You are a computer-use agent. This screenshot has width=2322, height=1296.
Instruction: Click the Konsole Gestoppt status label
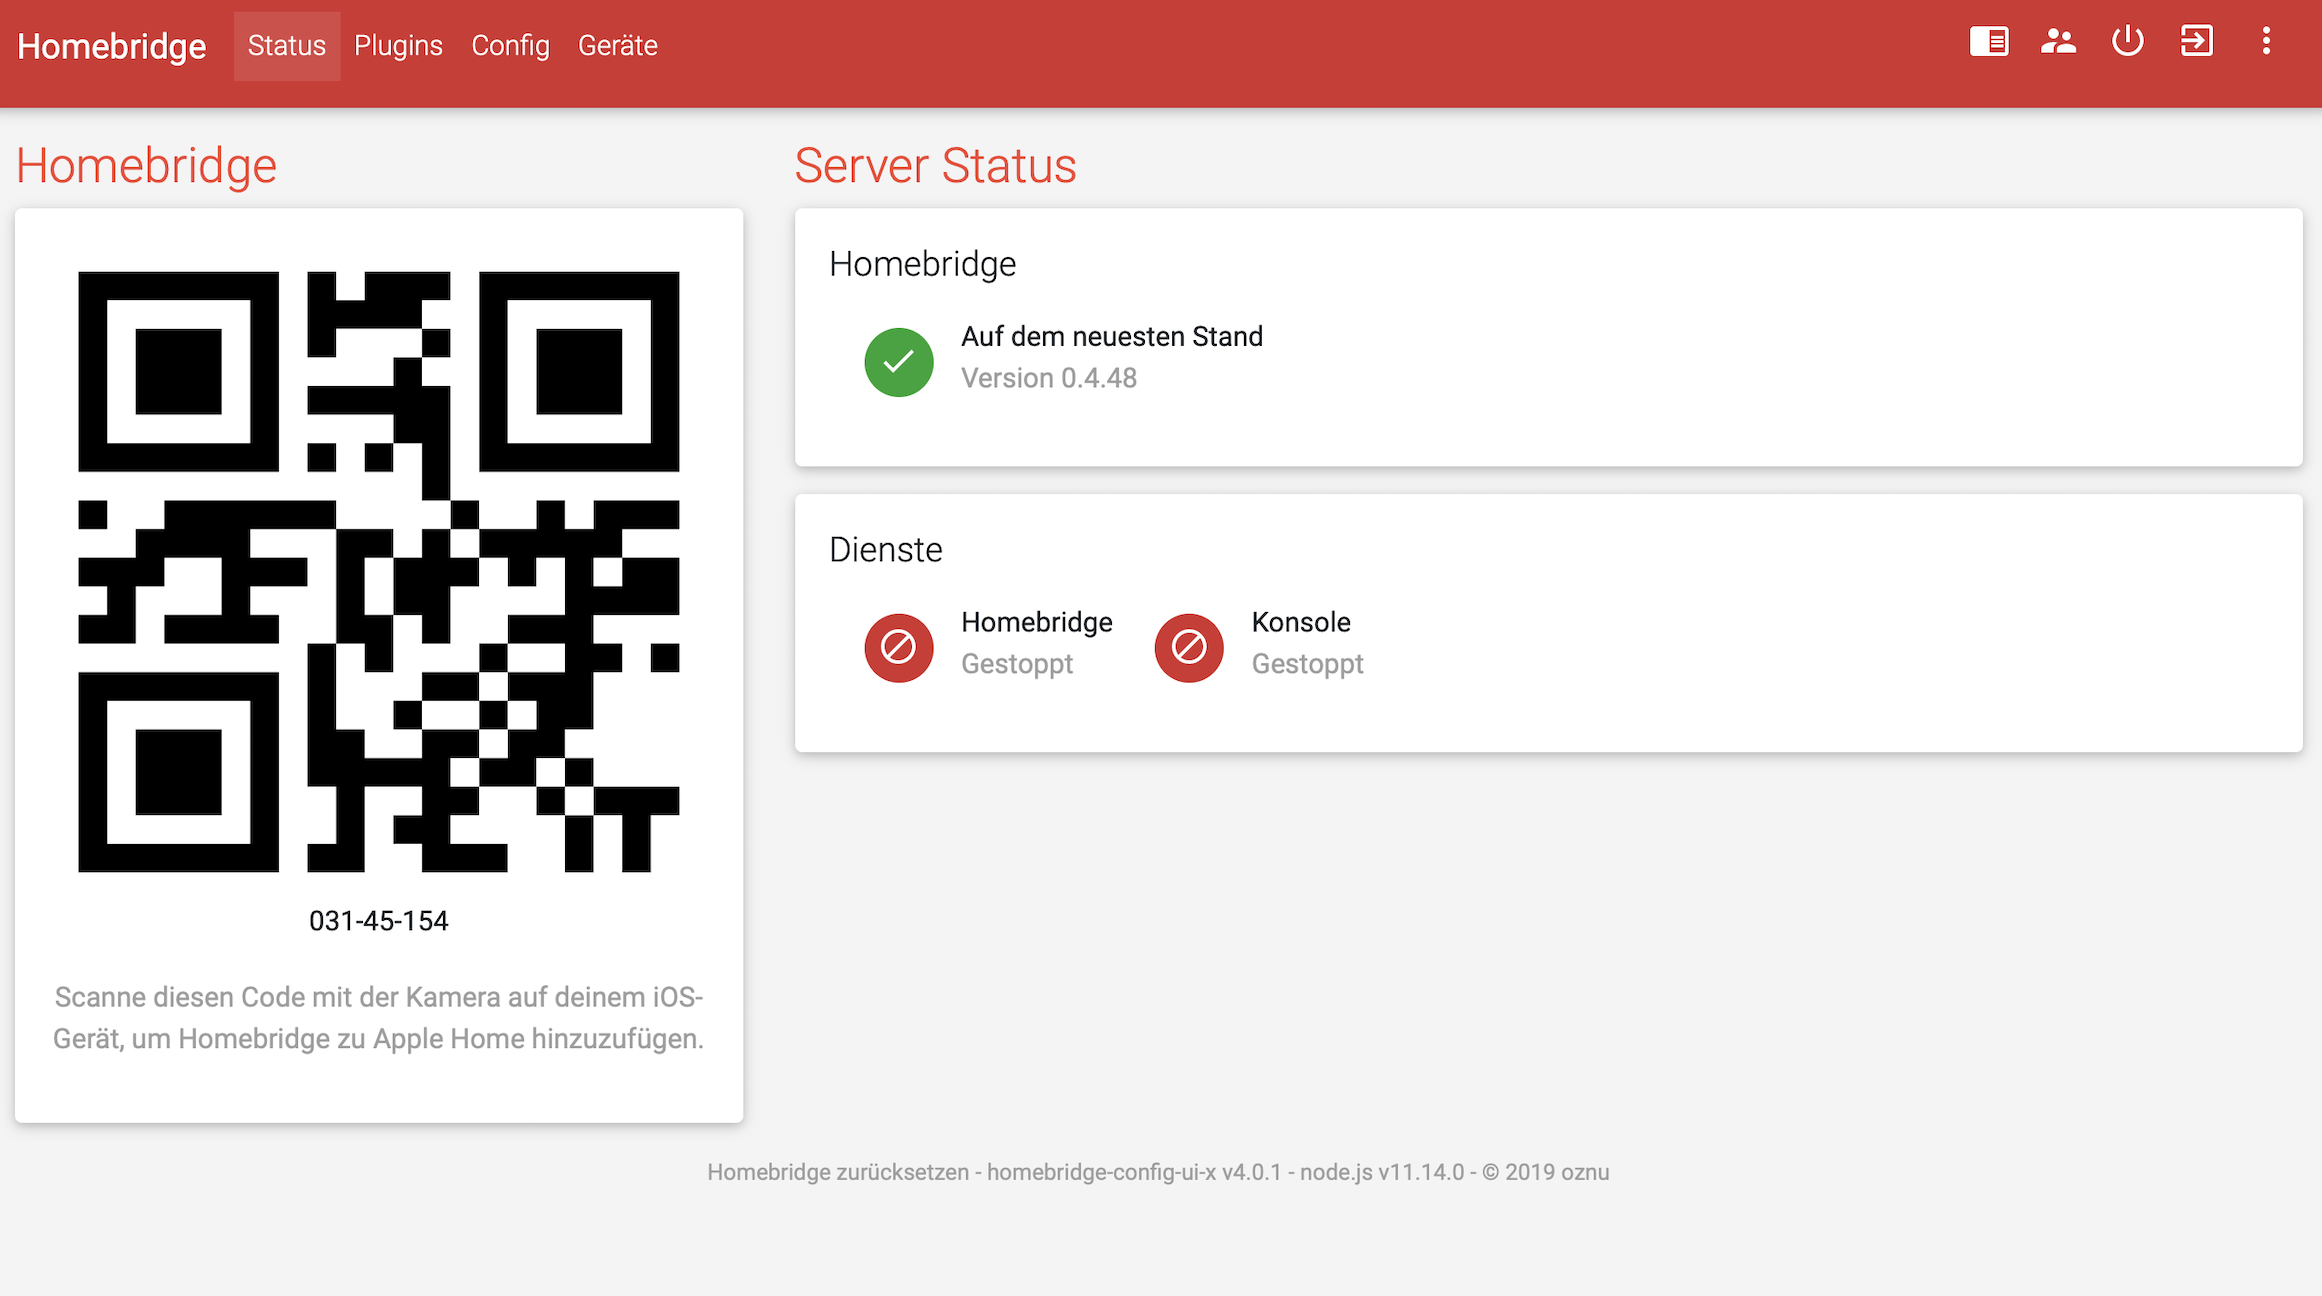point(1307,664)
